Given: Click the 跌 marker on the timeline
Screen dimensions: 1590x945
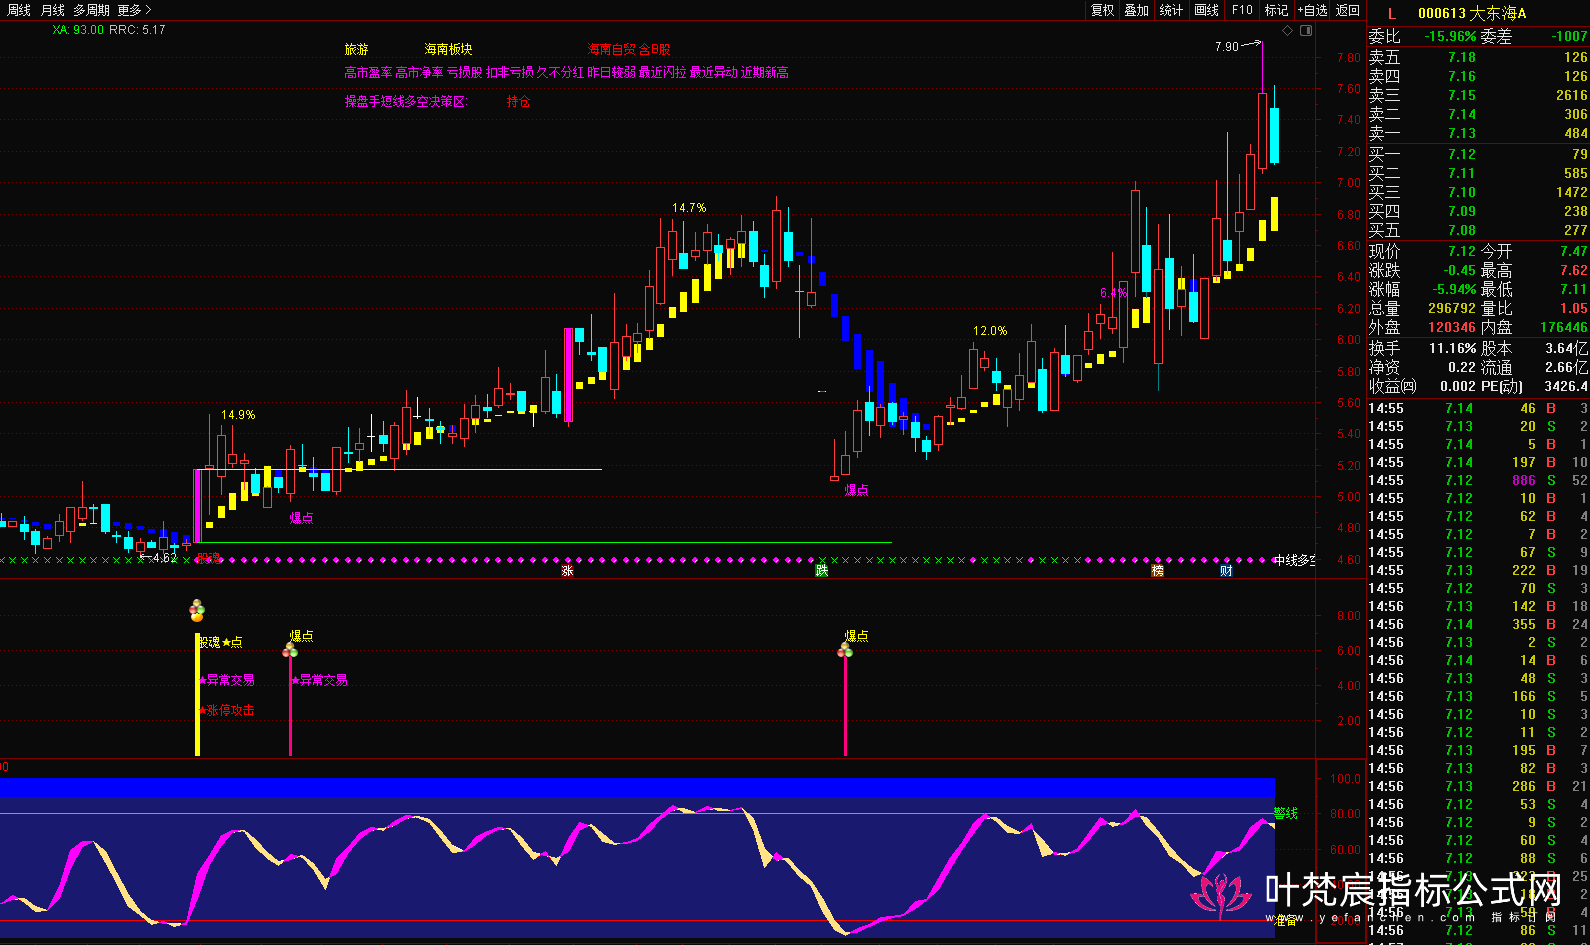Looking at the screenshot, I should tap(822, 571).
